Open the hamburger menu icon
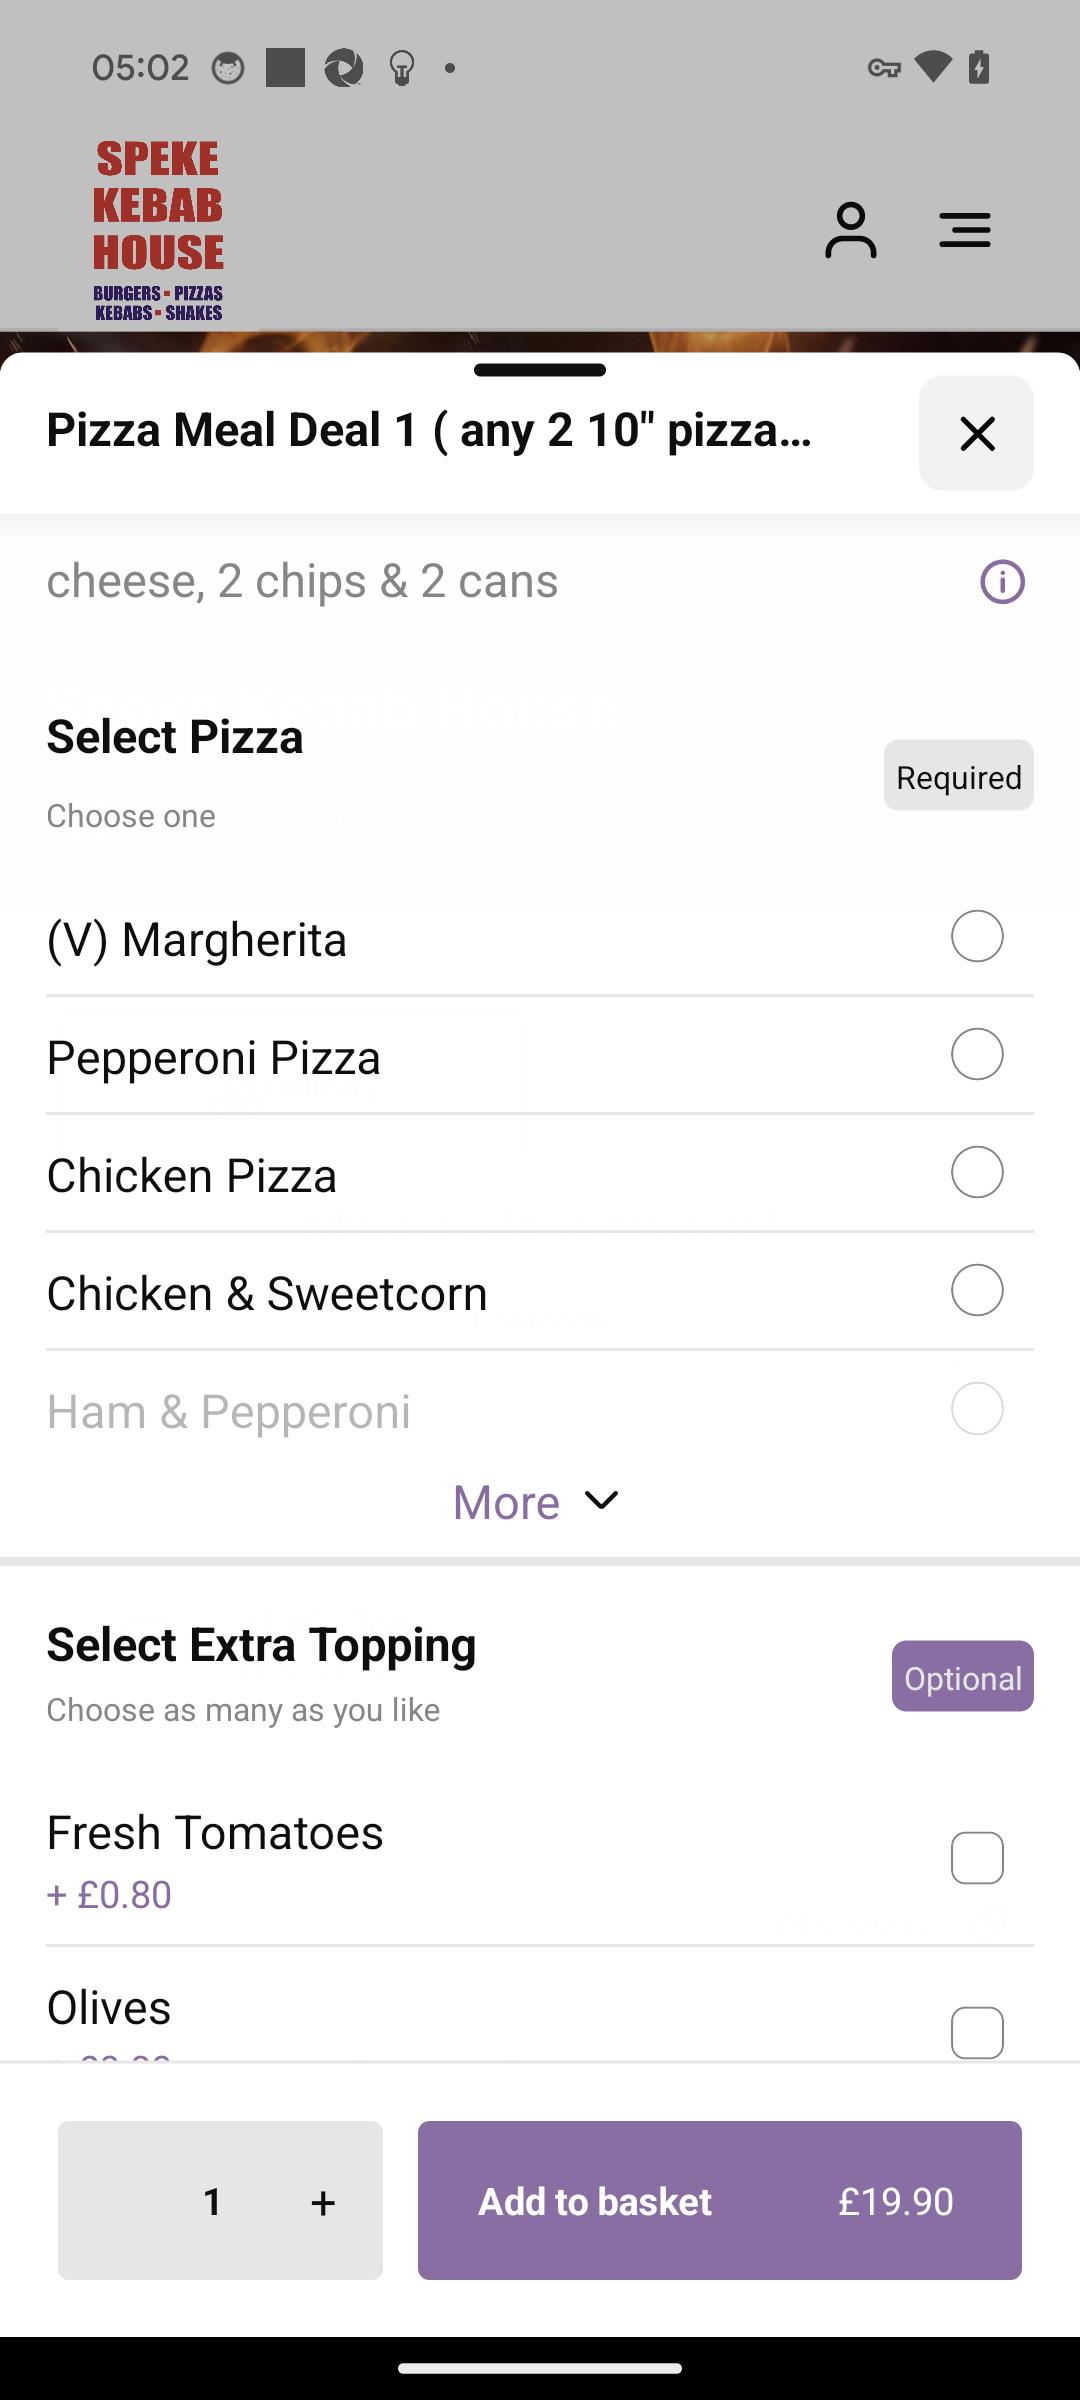1080x2400 pixels. pos(964,230)
